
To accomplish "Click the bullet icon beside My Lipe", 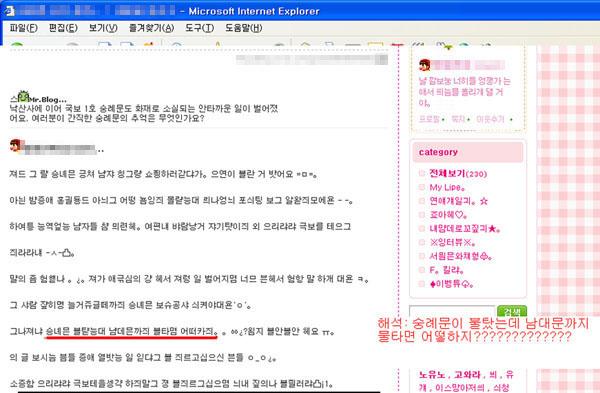I will click(x=422, y=187).
